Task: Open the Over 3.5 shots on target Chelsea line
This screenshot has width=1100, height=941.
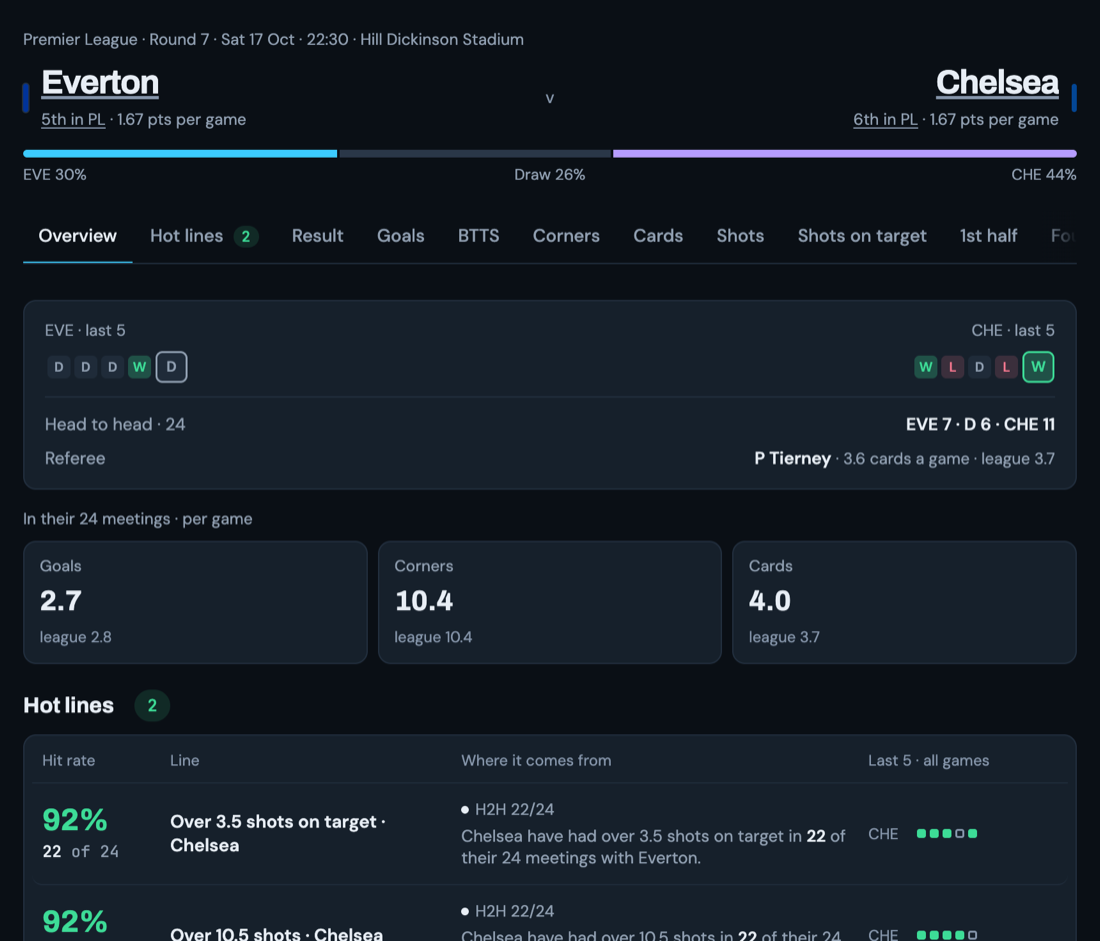Action: tap(550, 834)
